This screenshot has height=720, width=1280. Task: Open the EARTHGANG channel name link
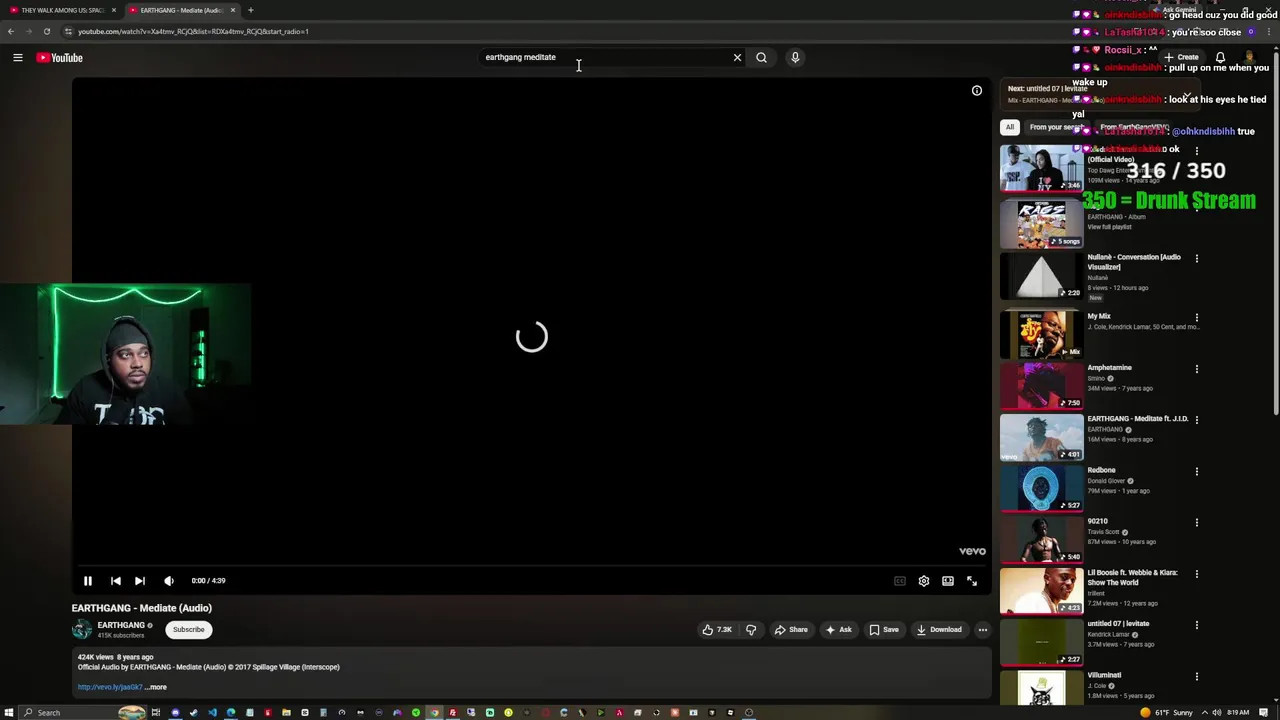[121, 625]
